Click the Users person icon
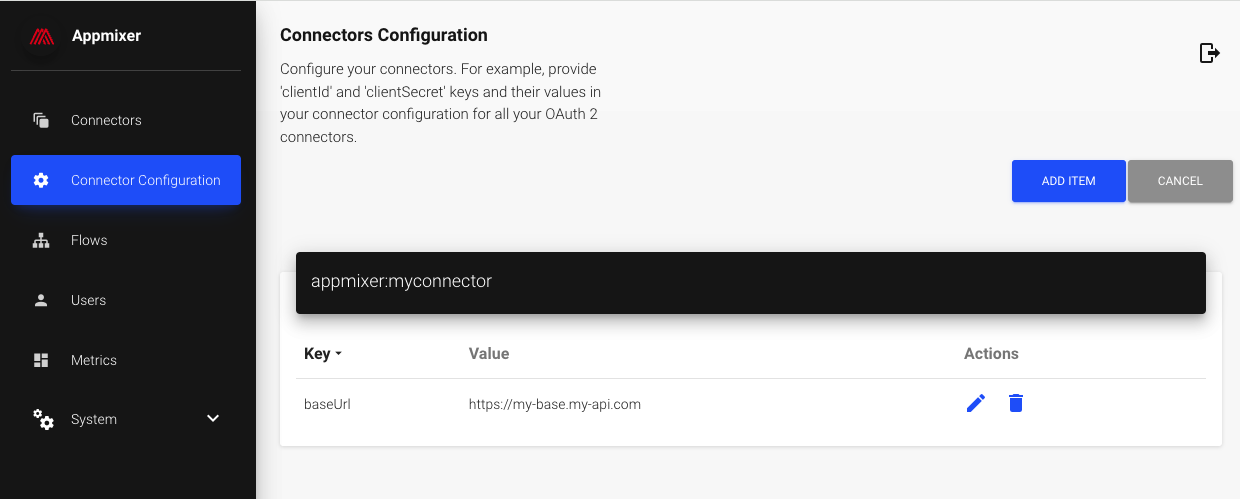Viewport: 1240px width, 499px height. point(41,300)
